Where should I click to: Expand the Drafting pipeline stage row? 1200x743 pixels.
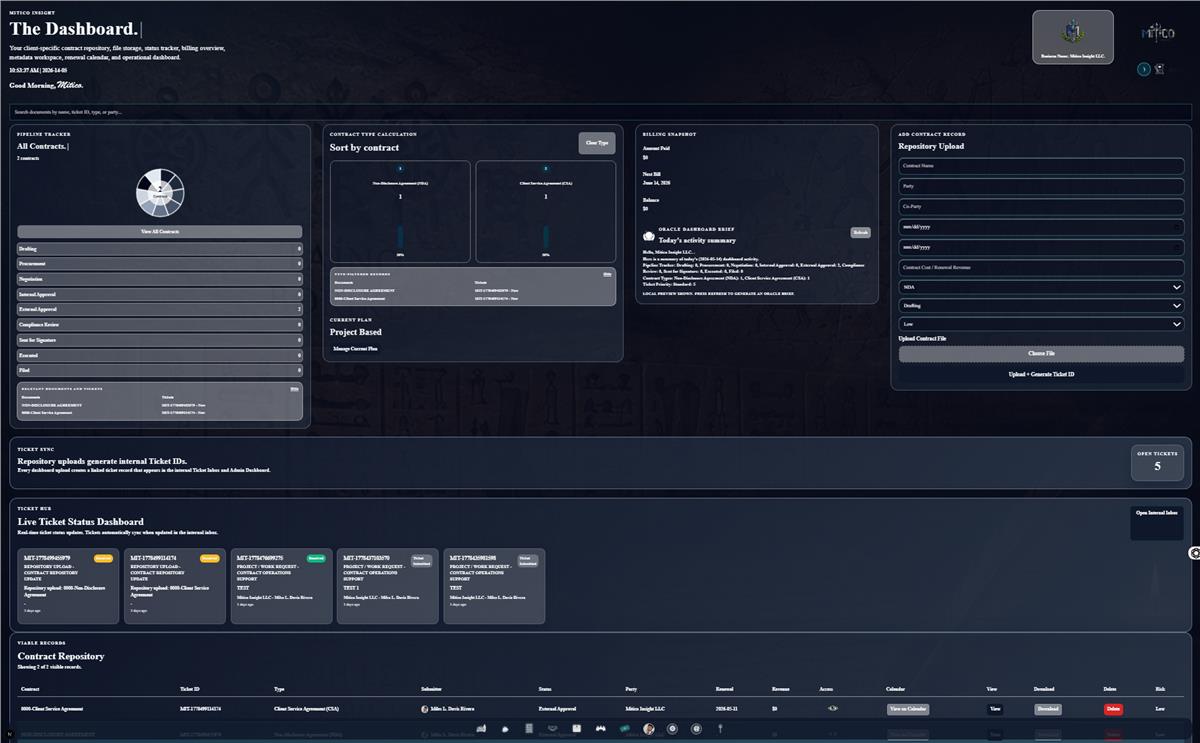160,249
